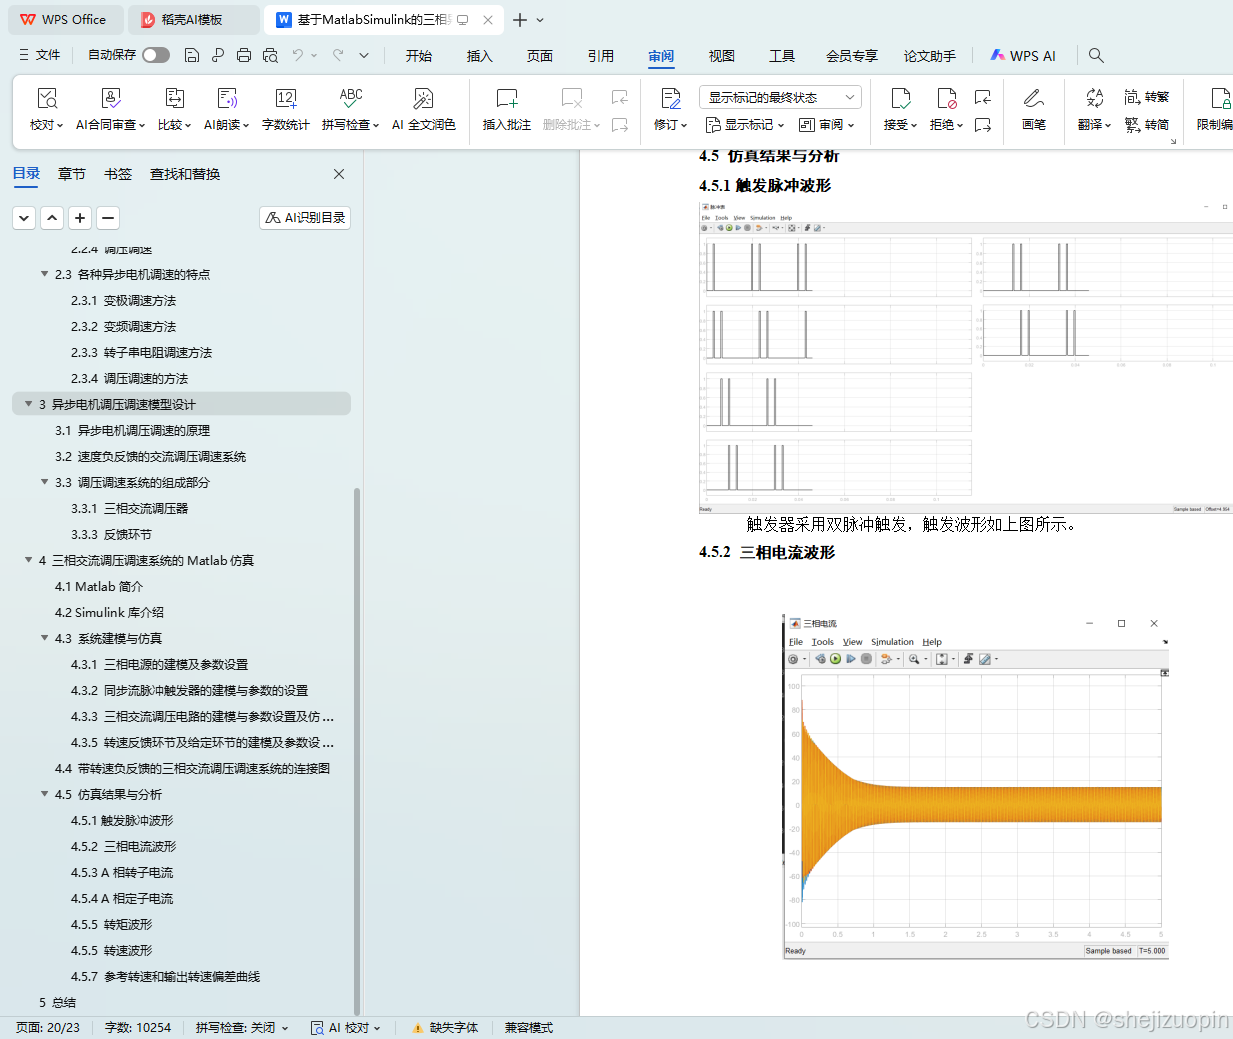Click the navigation pane vertical scrollbar
The width and height of the screenshot is (1233, 1039).
[357, 750]
